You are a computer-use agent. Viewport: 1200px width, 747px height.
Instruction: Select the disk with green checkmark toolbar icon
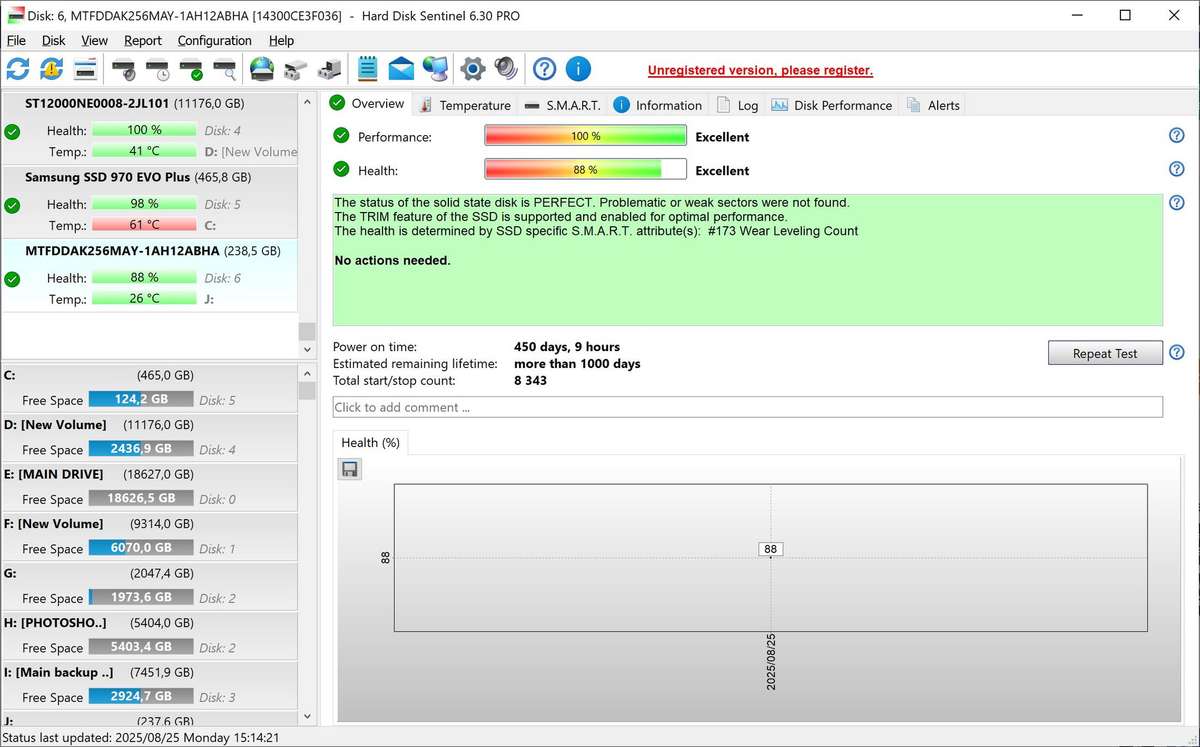[x=190, y=68]
